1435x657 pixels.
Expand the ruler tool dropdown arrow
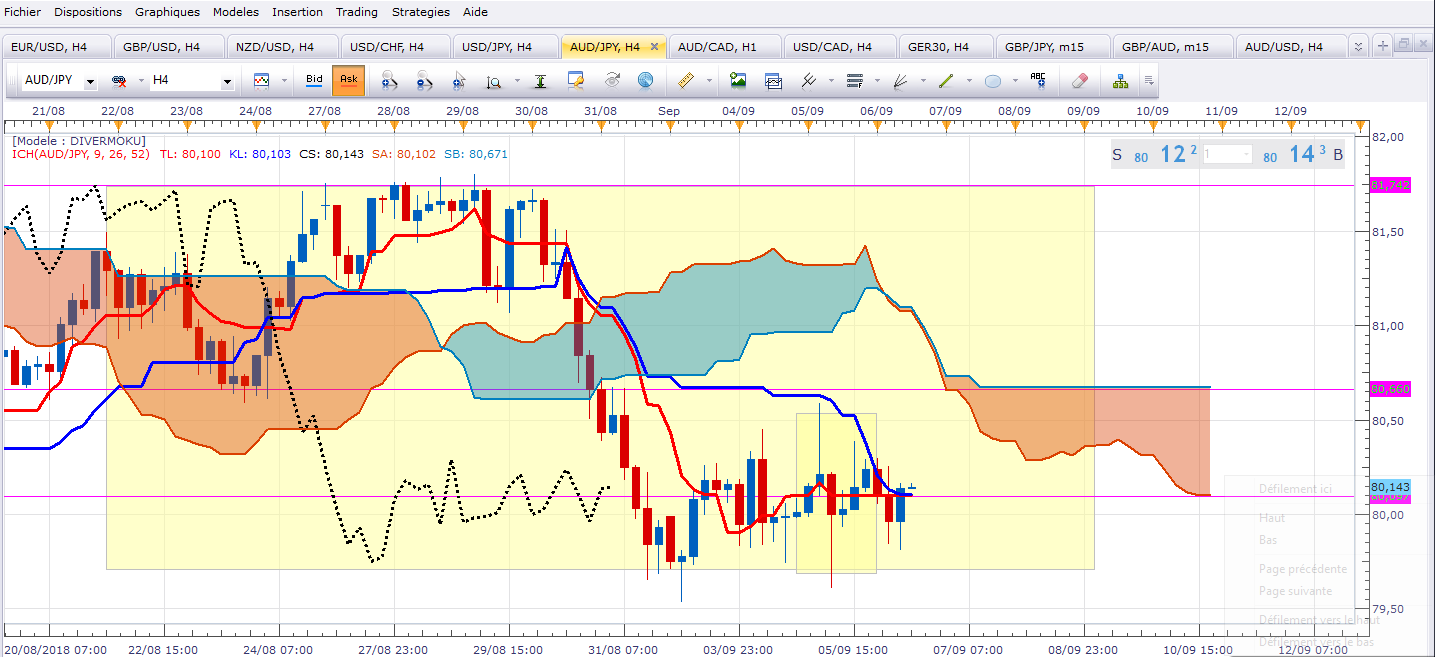point(709,81)
